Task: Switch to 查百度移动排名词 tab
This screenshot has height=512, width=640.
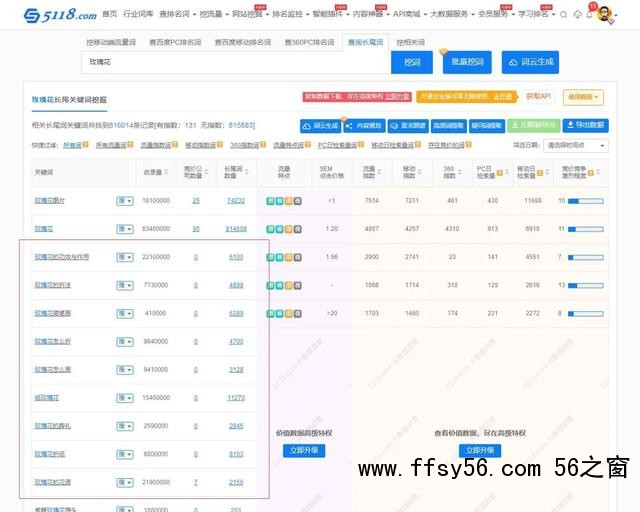Action: coord(243,42)
